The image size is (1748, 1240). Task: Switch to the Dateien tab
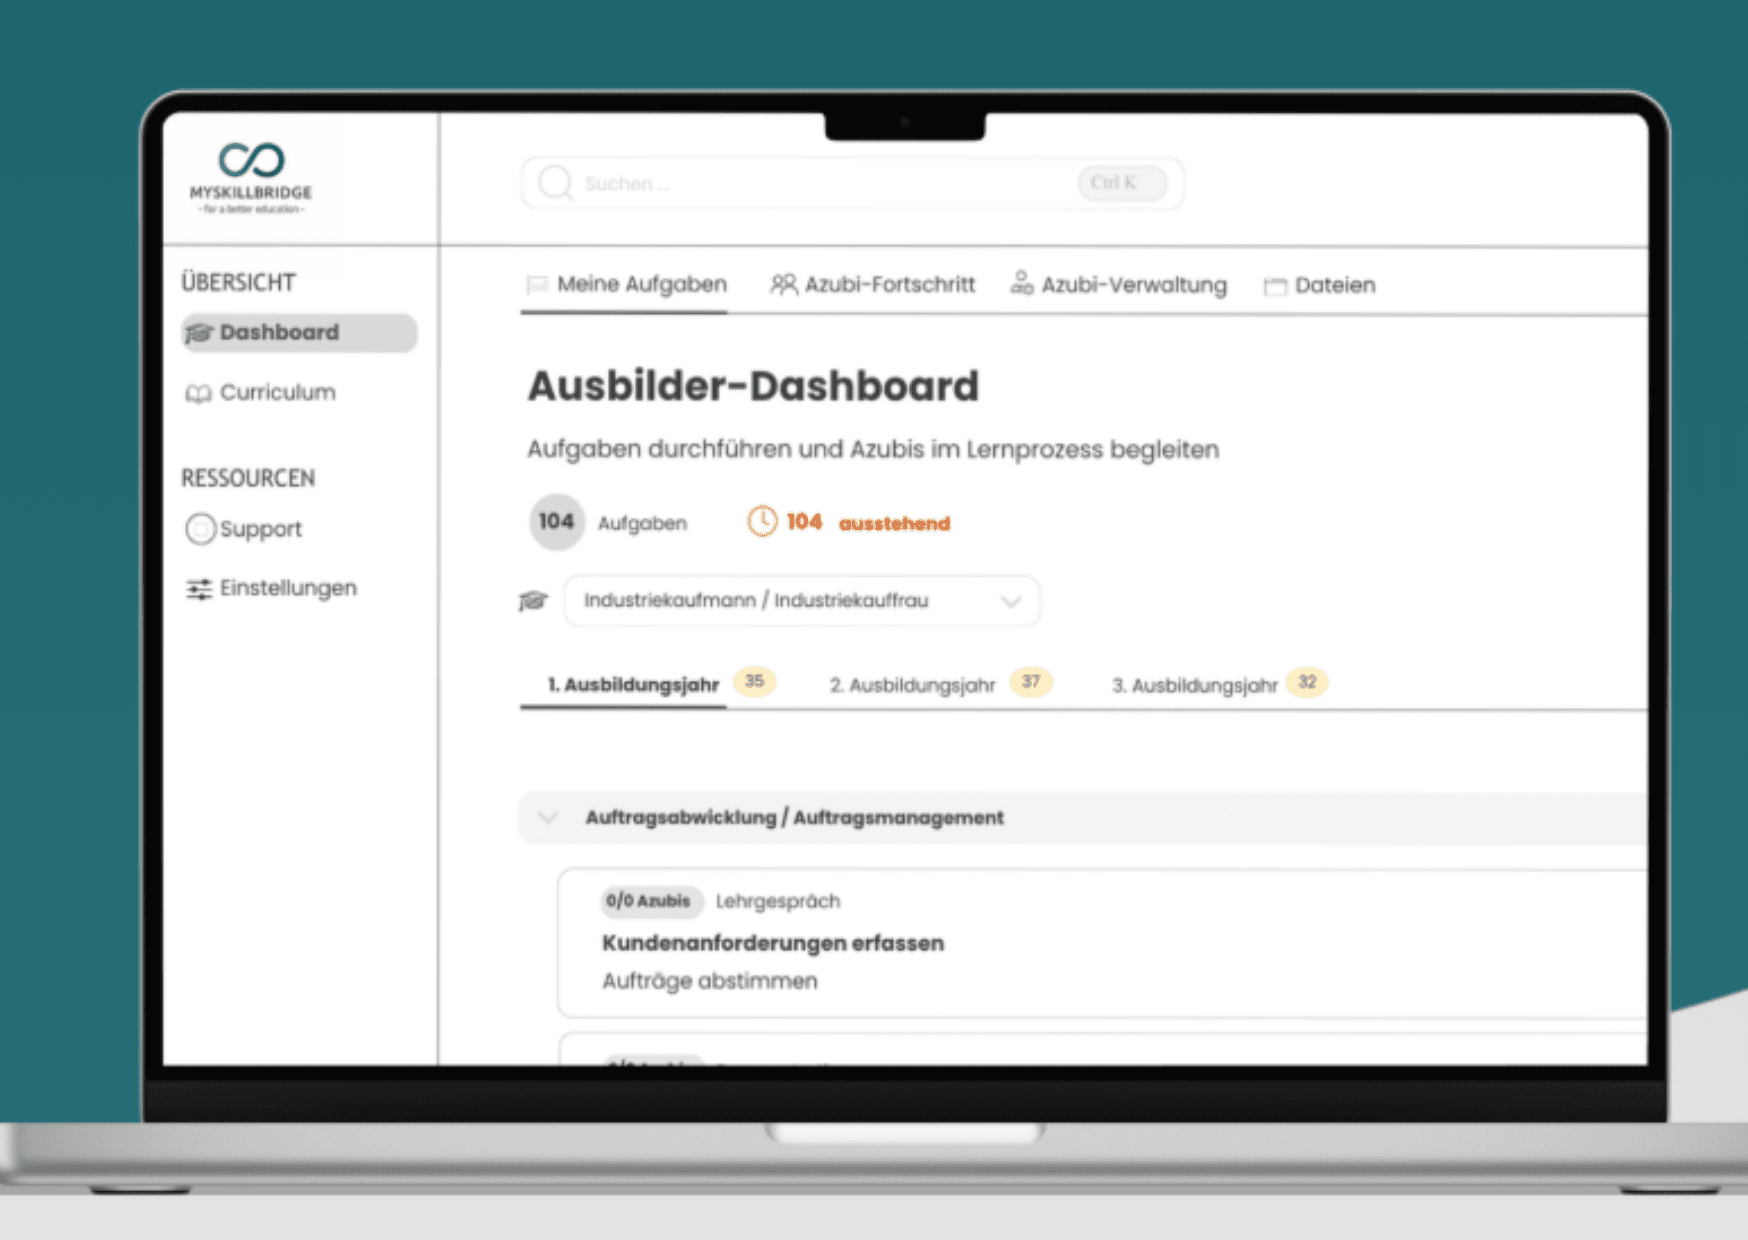point(1319,286)
